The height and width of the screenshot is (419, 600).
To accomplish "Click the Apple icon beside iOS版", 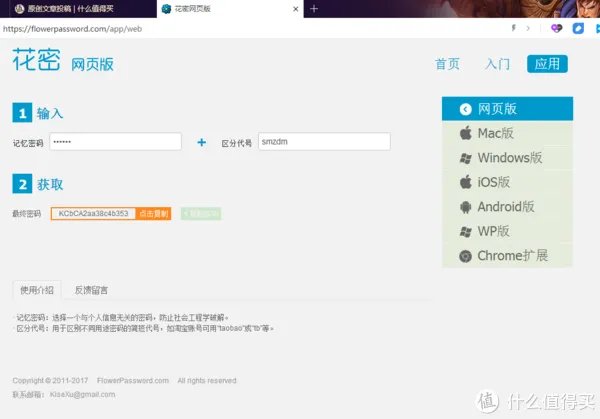I will pyautogui.click(x=465, y=182).
